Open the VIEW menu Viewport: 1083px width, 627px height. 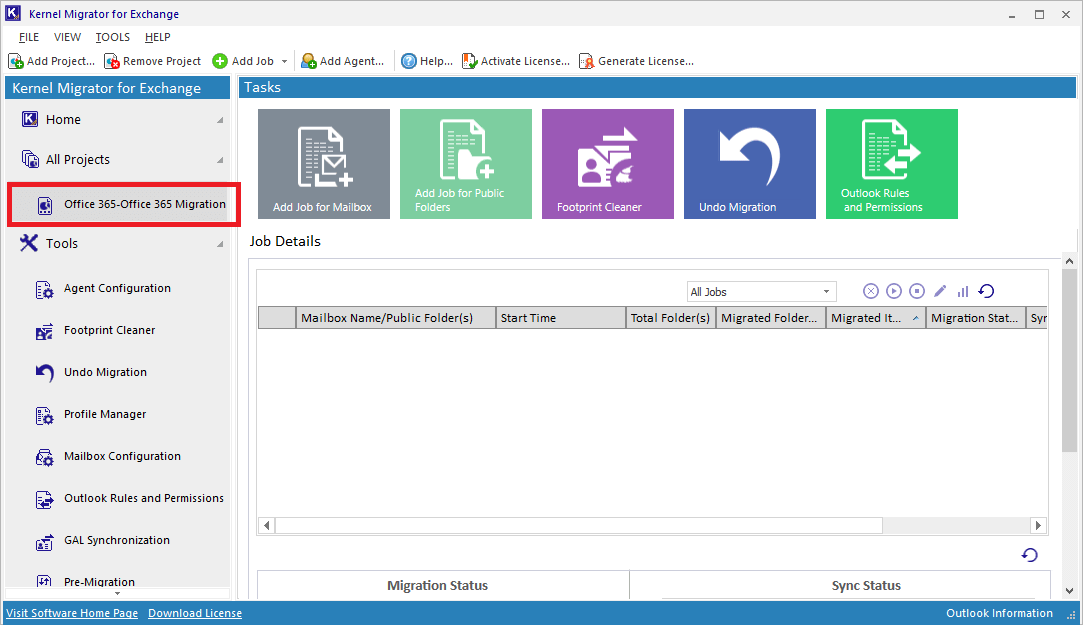(67, 37)
